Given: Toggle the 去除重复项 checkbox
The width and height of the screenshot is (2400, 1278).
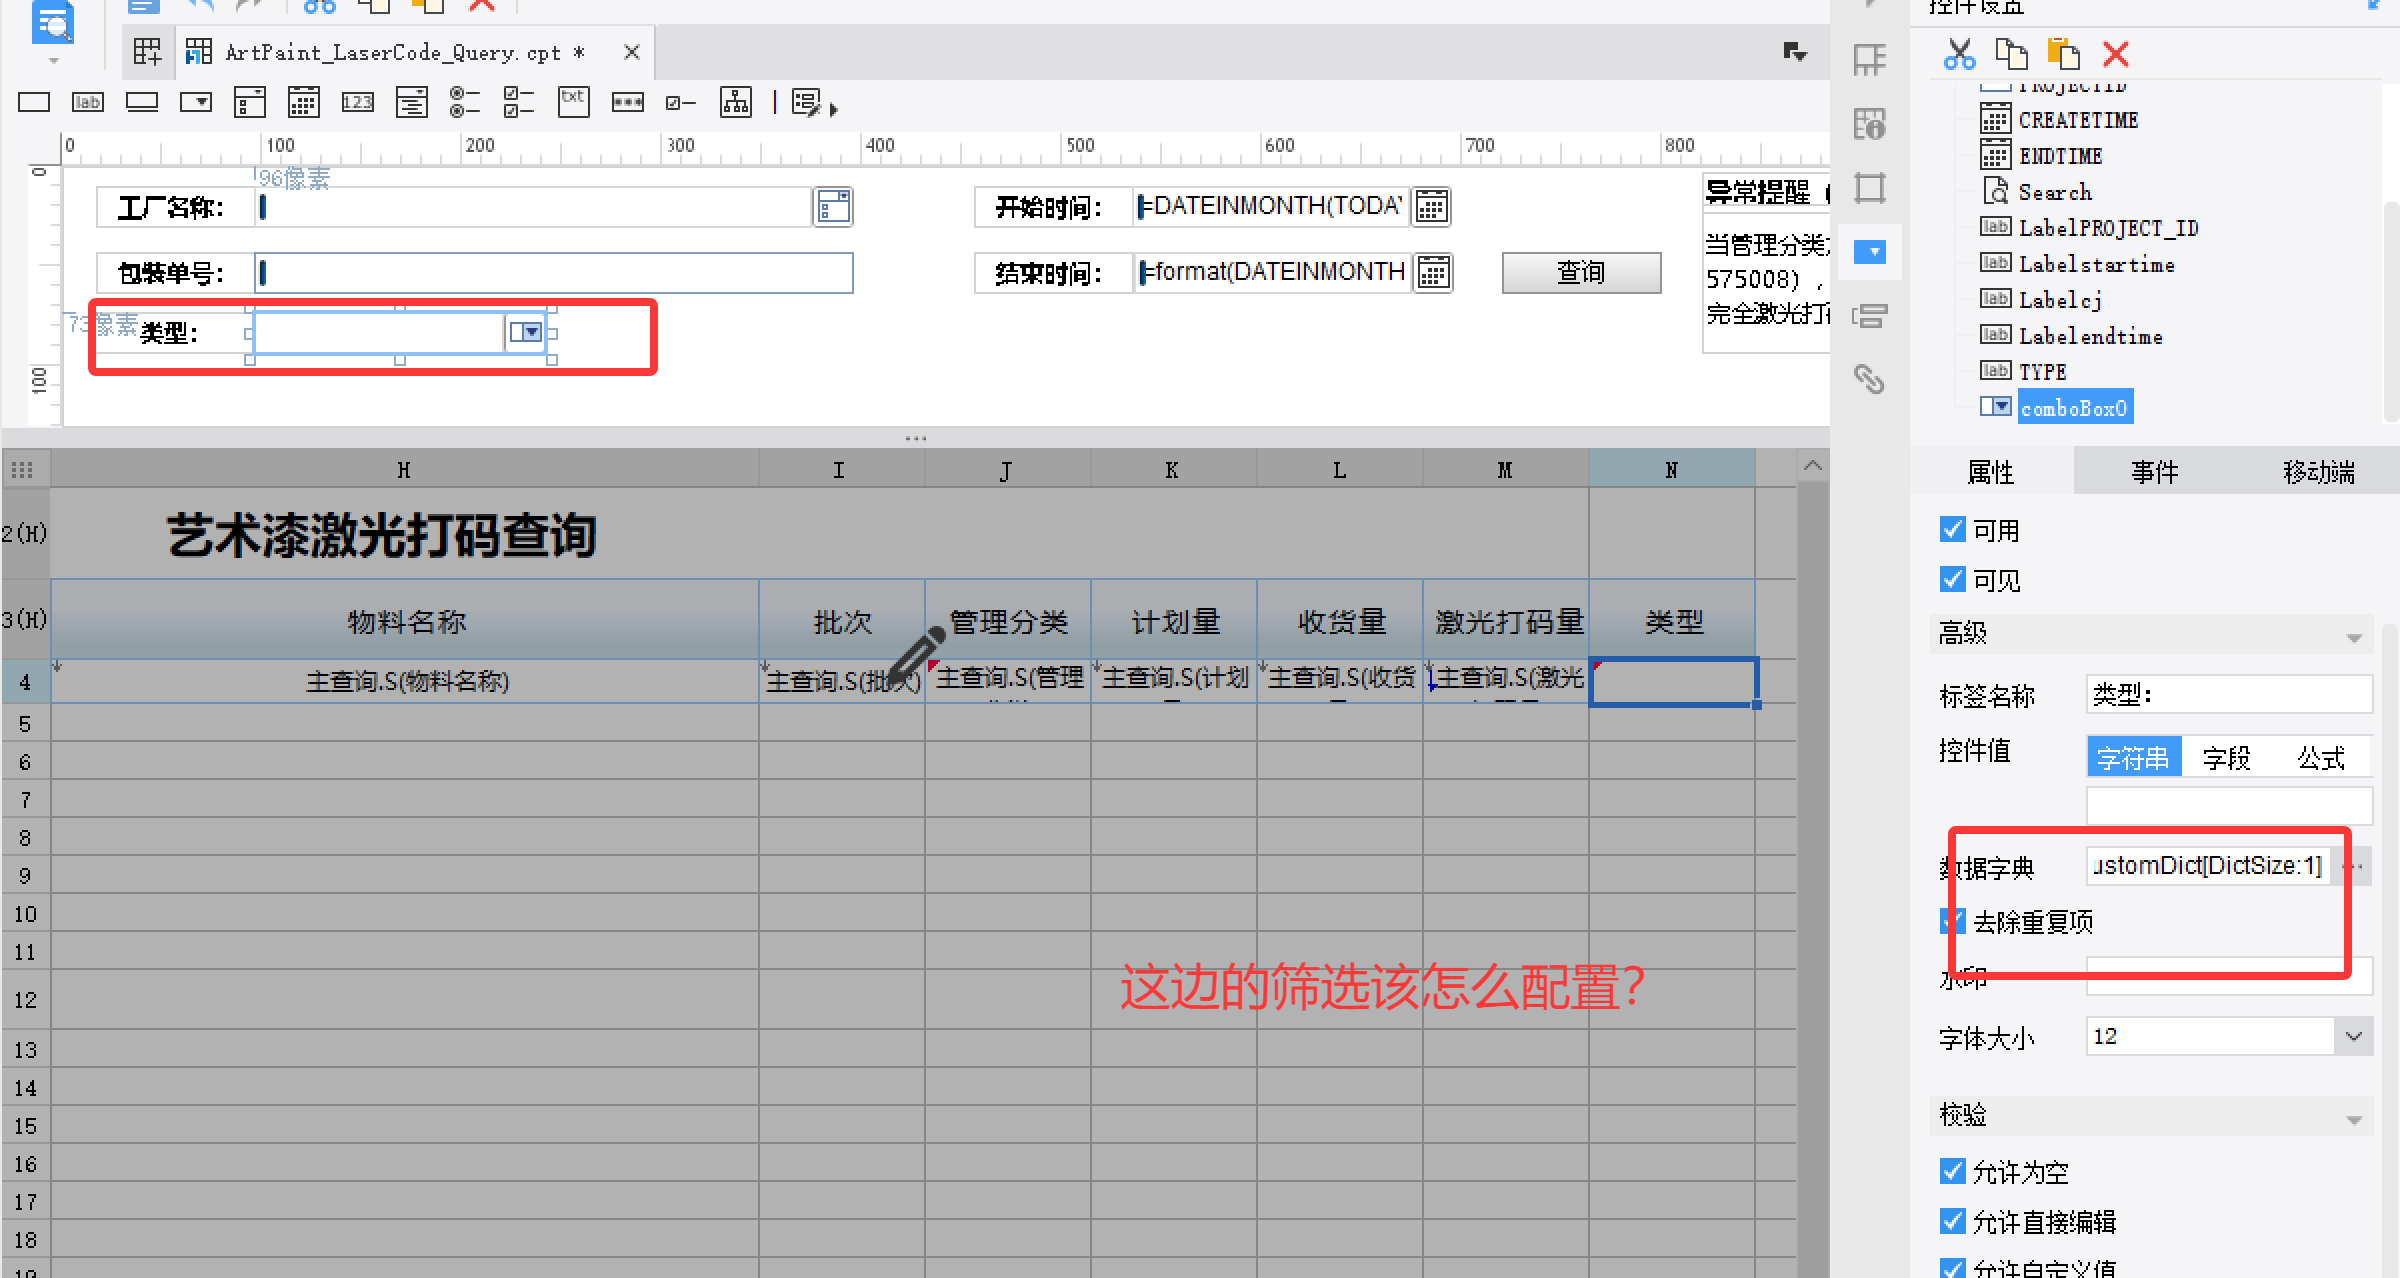Looking at the screenshot, I should pos(1952,921).
